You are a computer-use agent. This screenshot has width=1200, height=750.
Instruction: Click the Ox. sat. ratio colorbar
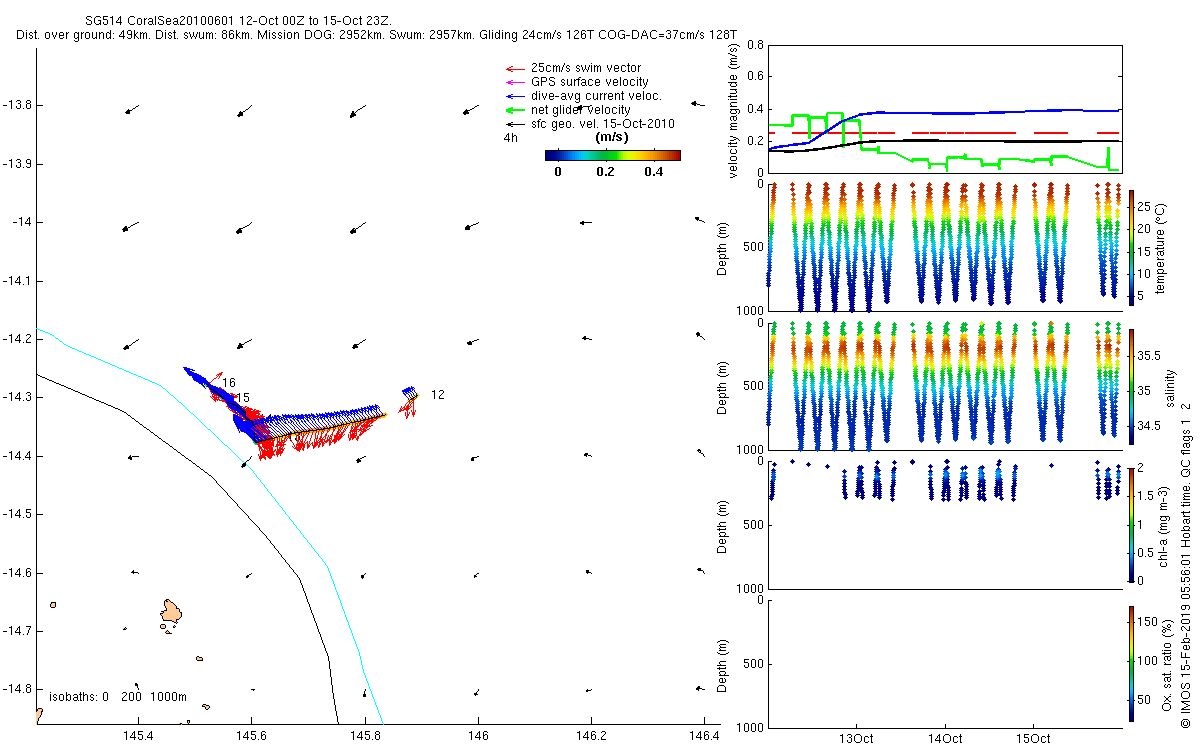coord(1131,661)
